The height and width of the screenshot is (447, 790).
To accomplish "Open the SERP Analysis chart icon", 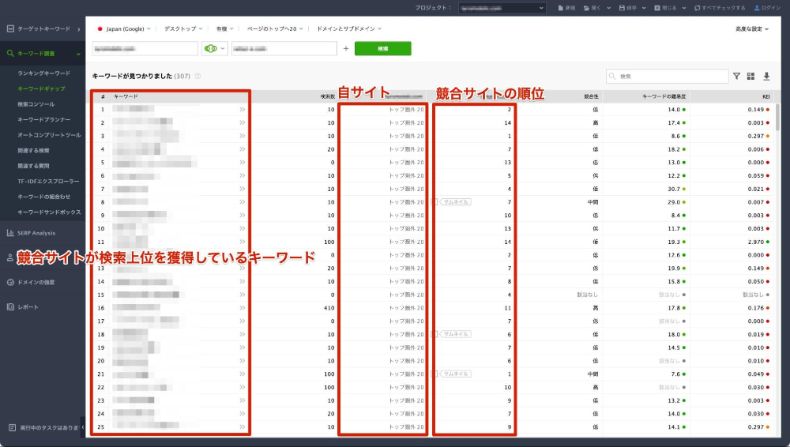I will 10,233.
